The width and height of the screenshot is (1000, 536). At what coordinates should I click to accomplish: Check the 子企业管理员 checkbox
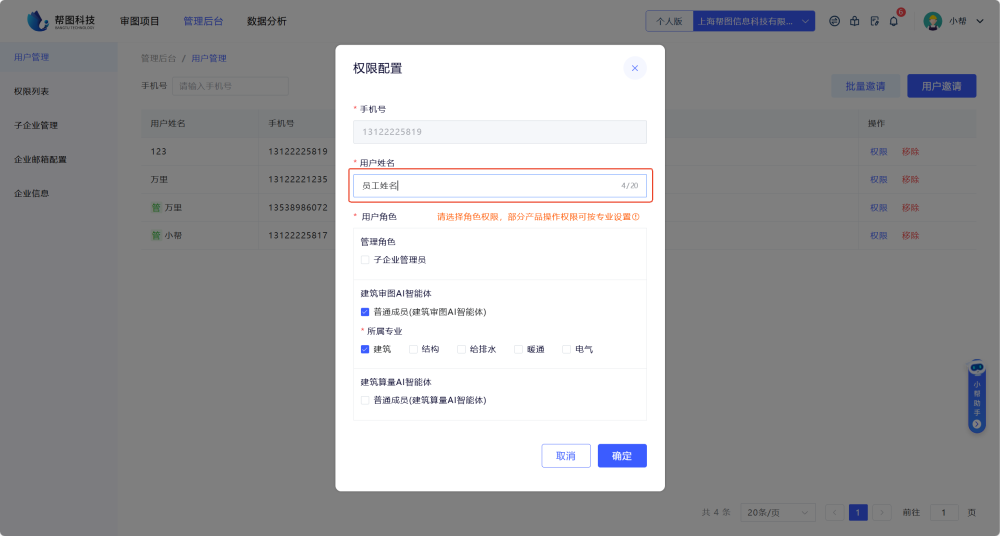click(x=365, y=260)
